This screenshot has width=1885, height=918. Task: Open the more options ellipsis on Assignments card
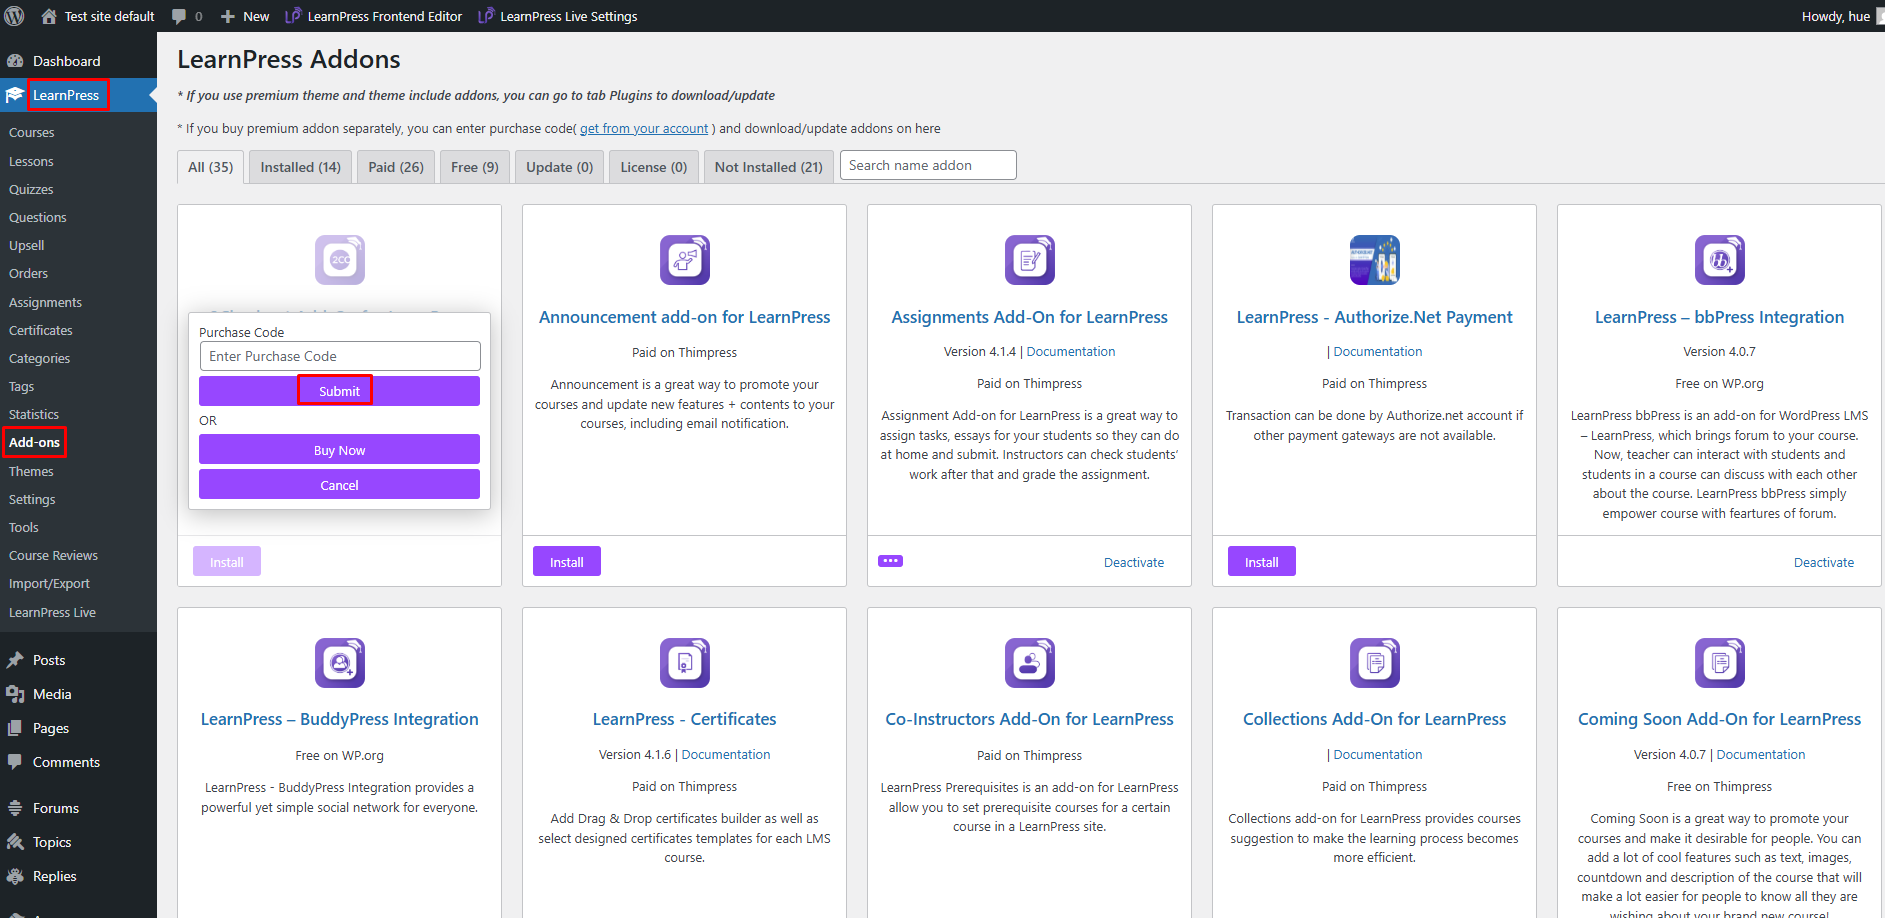tap(890, 561)
